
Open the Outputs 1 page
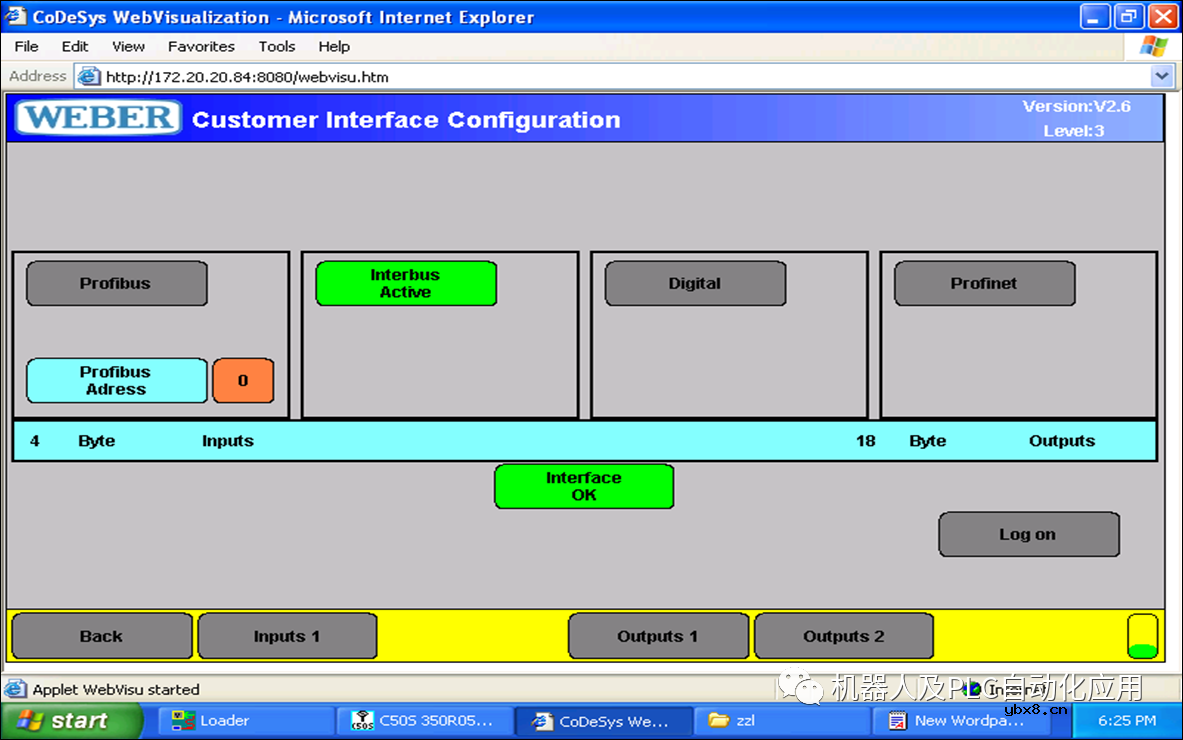click(x=657, y=636)
